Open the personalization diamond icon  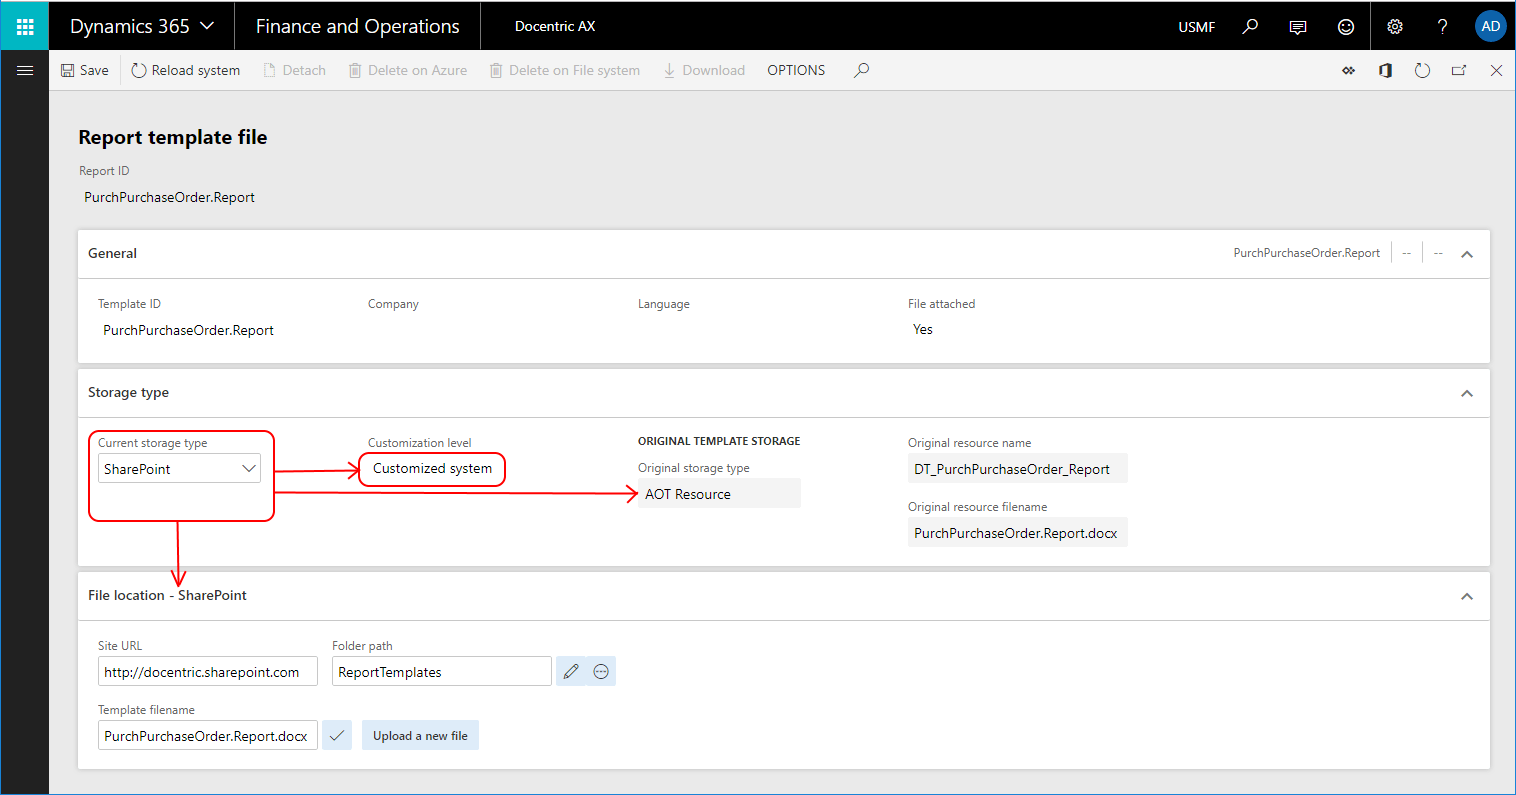pos(1348,71)
